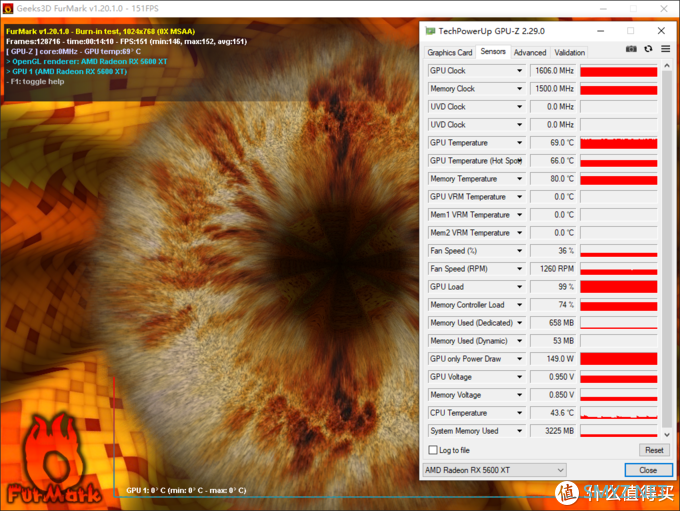Click the GPU Temperature history graph
Screen dimensions: 680x511
618,143
